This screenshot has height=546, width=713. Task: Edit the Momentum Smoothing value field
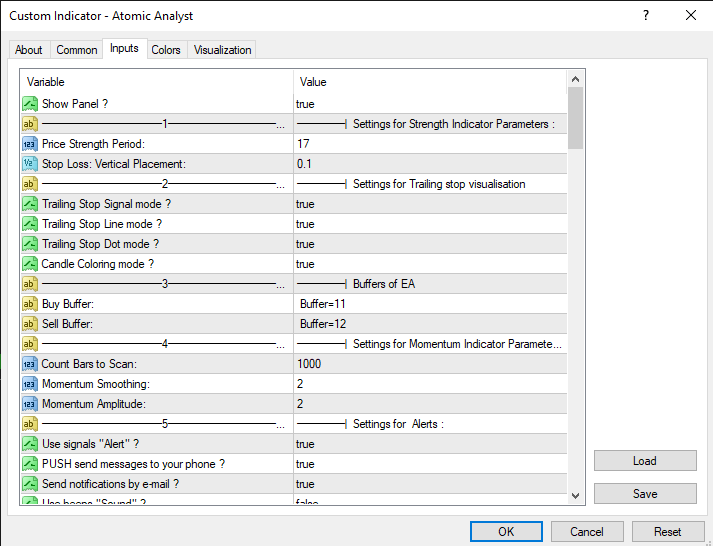(430, 384)
